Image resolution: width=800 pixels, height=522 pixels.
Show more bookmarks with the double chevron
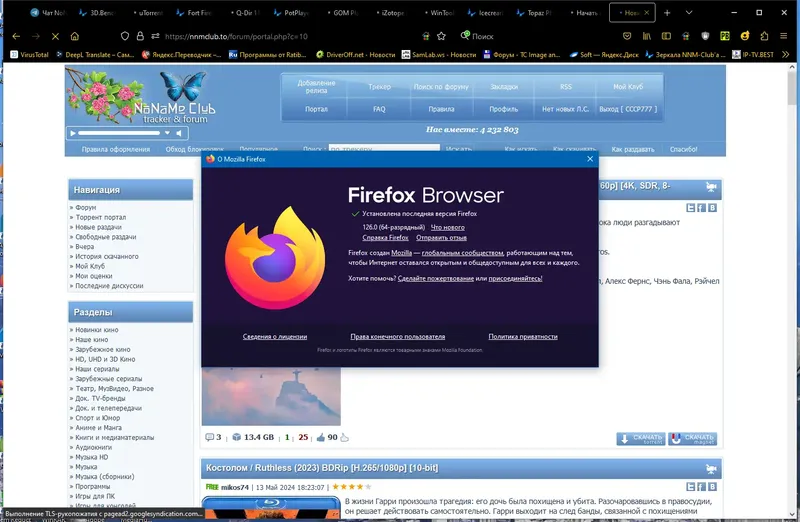click(x=786, y=55)
